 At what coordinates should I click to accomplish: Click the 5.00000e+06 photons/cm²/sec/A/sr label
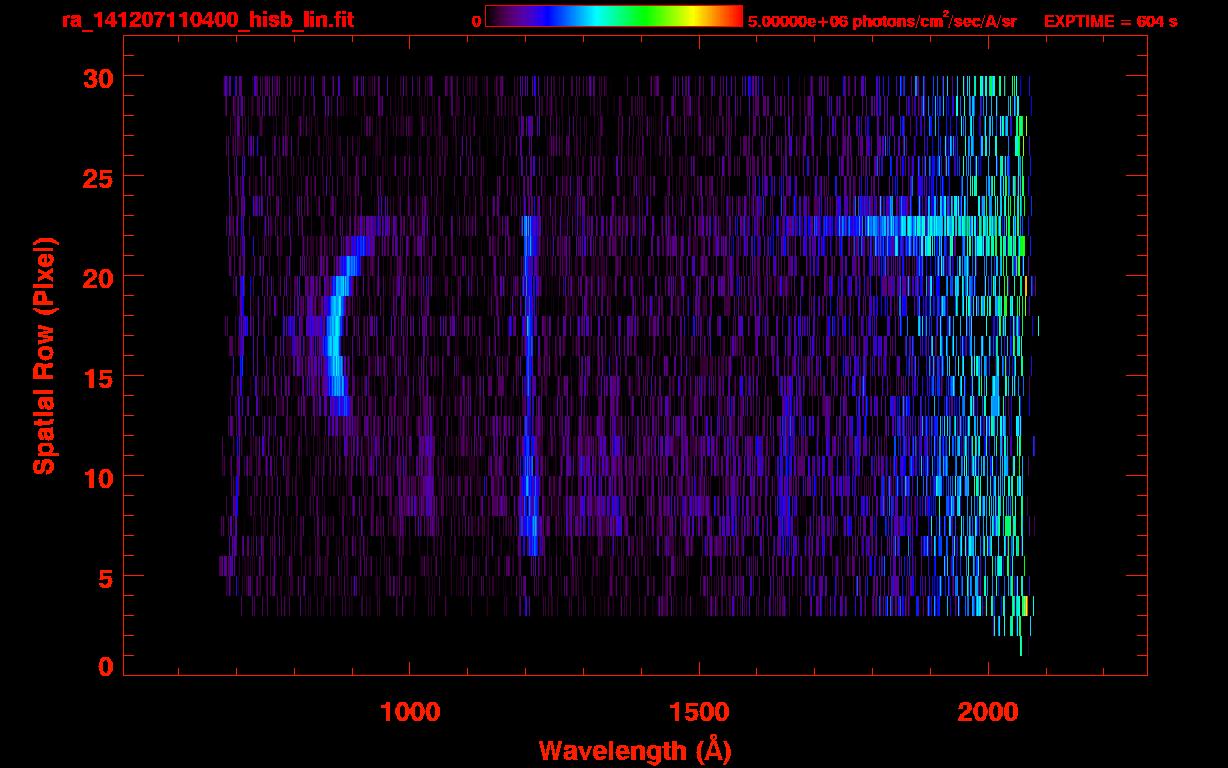(x=882, y=21)
